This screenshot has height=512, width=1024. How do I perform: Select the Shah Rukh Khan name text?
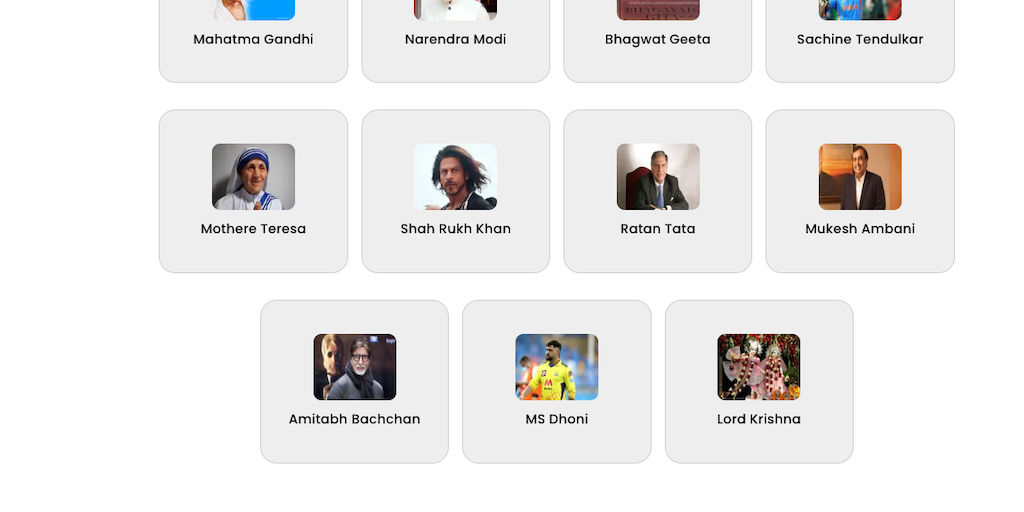(x=455, y=229)
